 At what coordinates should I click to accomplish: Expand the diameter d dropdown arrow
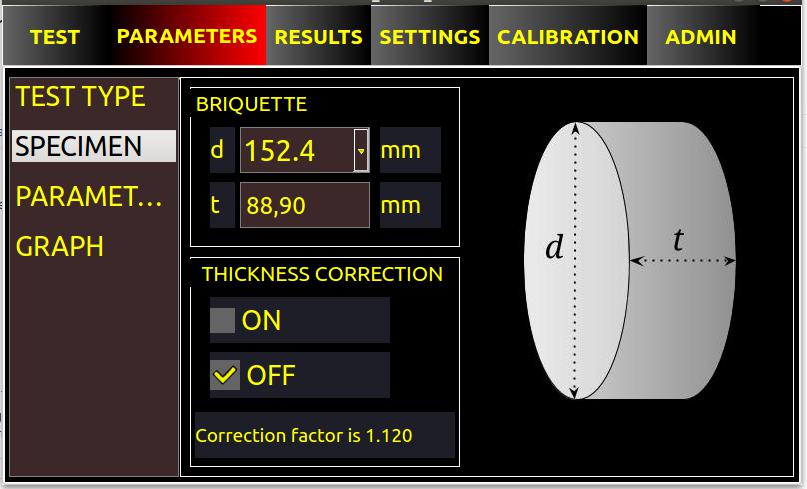click(x=361, y=150)
